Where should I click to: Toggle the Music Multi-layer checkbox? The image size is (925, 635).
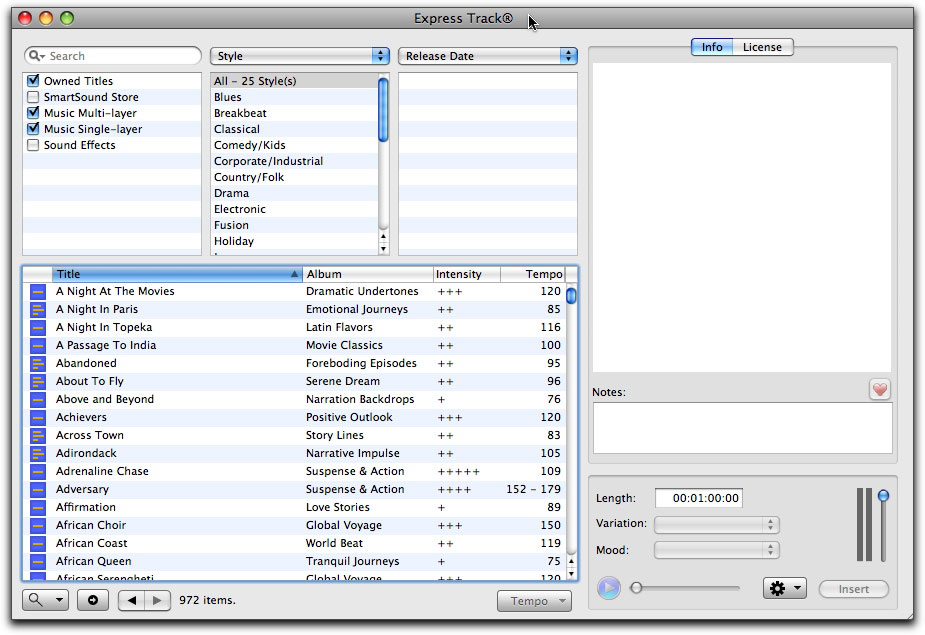pyautogui.click(x=34, y=113)
